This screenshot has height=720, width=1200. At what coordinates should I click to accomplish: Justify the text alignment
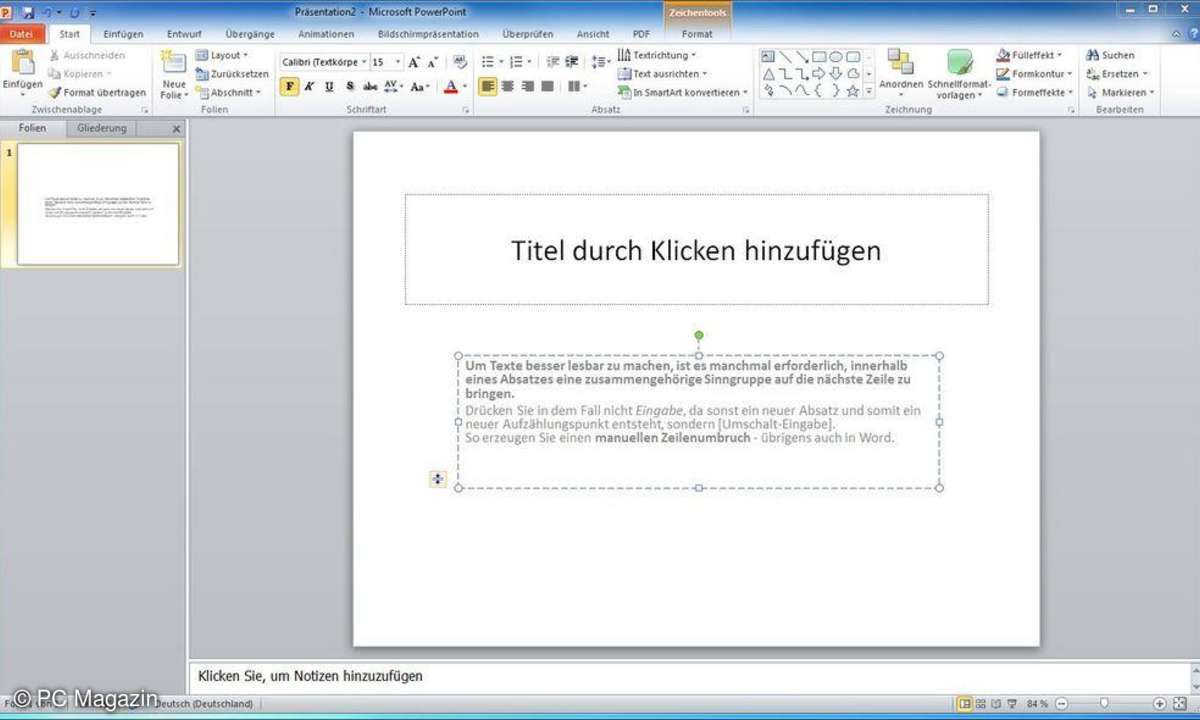547,86
